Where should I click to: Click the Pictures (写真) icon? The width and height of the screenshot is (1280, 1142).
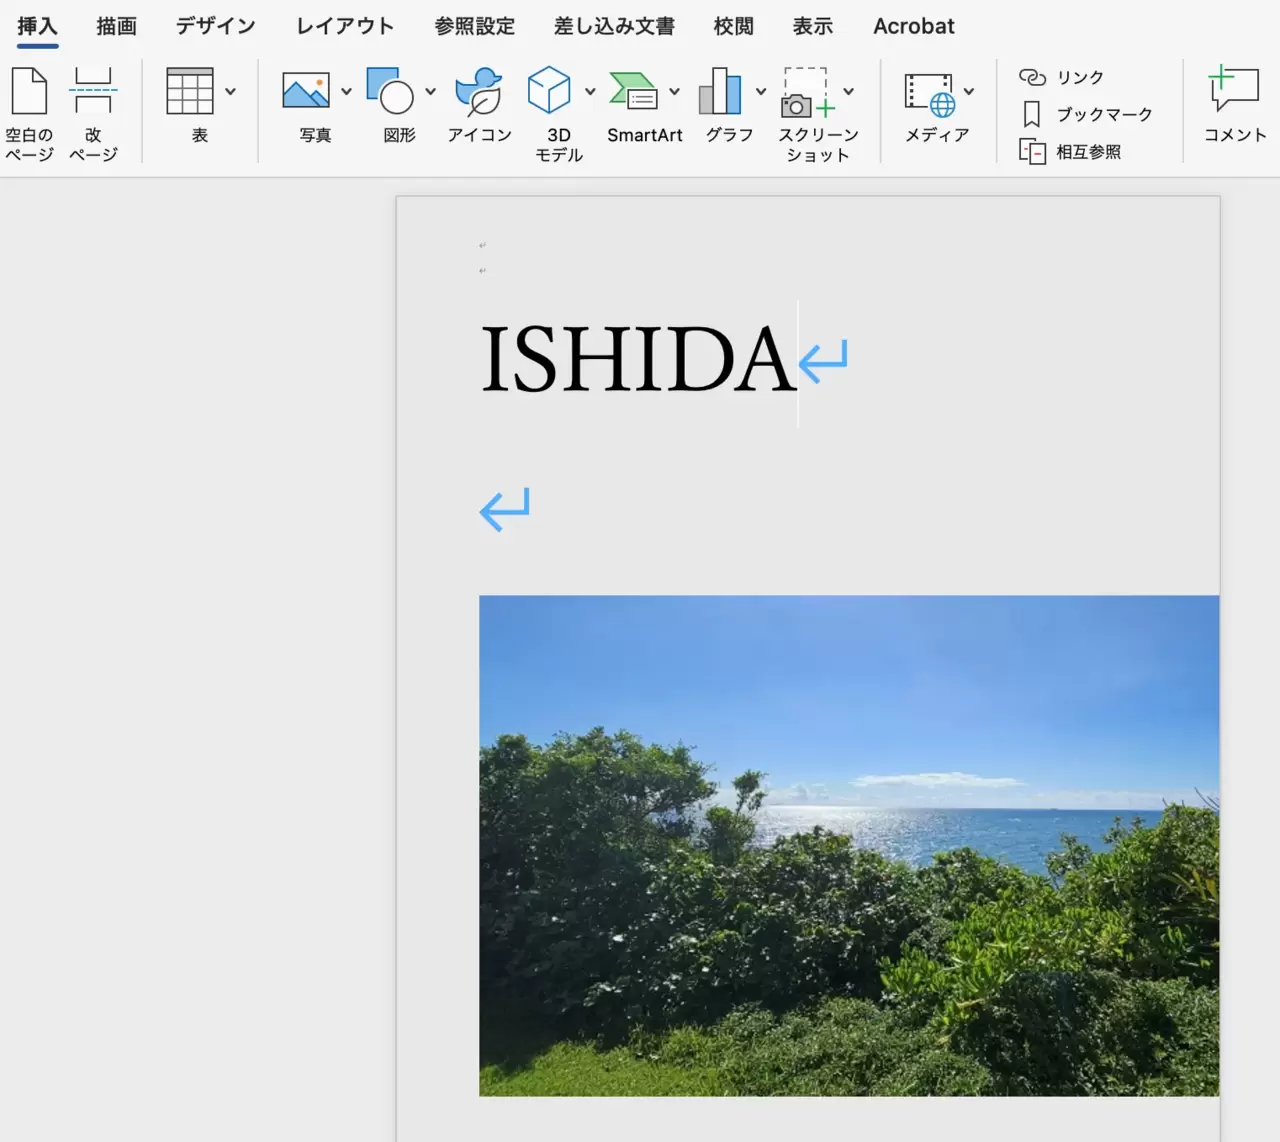point(306,92)
